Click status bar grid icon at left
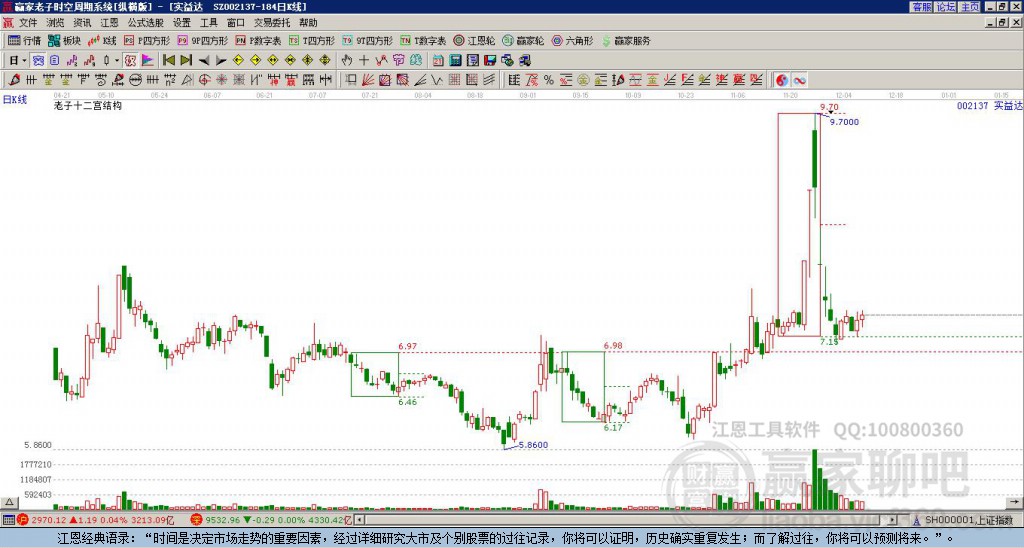The height and width of the screenshot is (548, 1024). [x=8, y=520]
